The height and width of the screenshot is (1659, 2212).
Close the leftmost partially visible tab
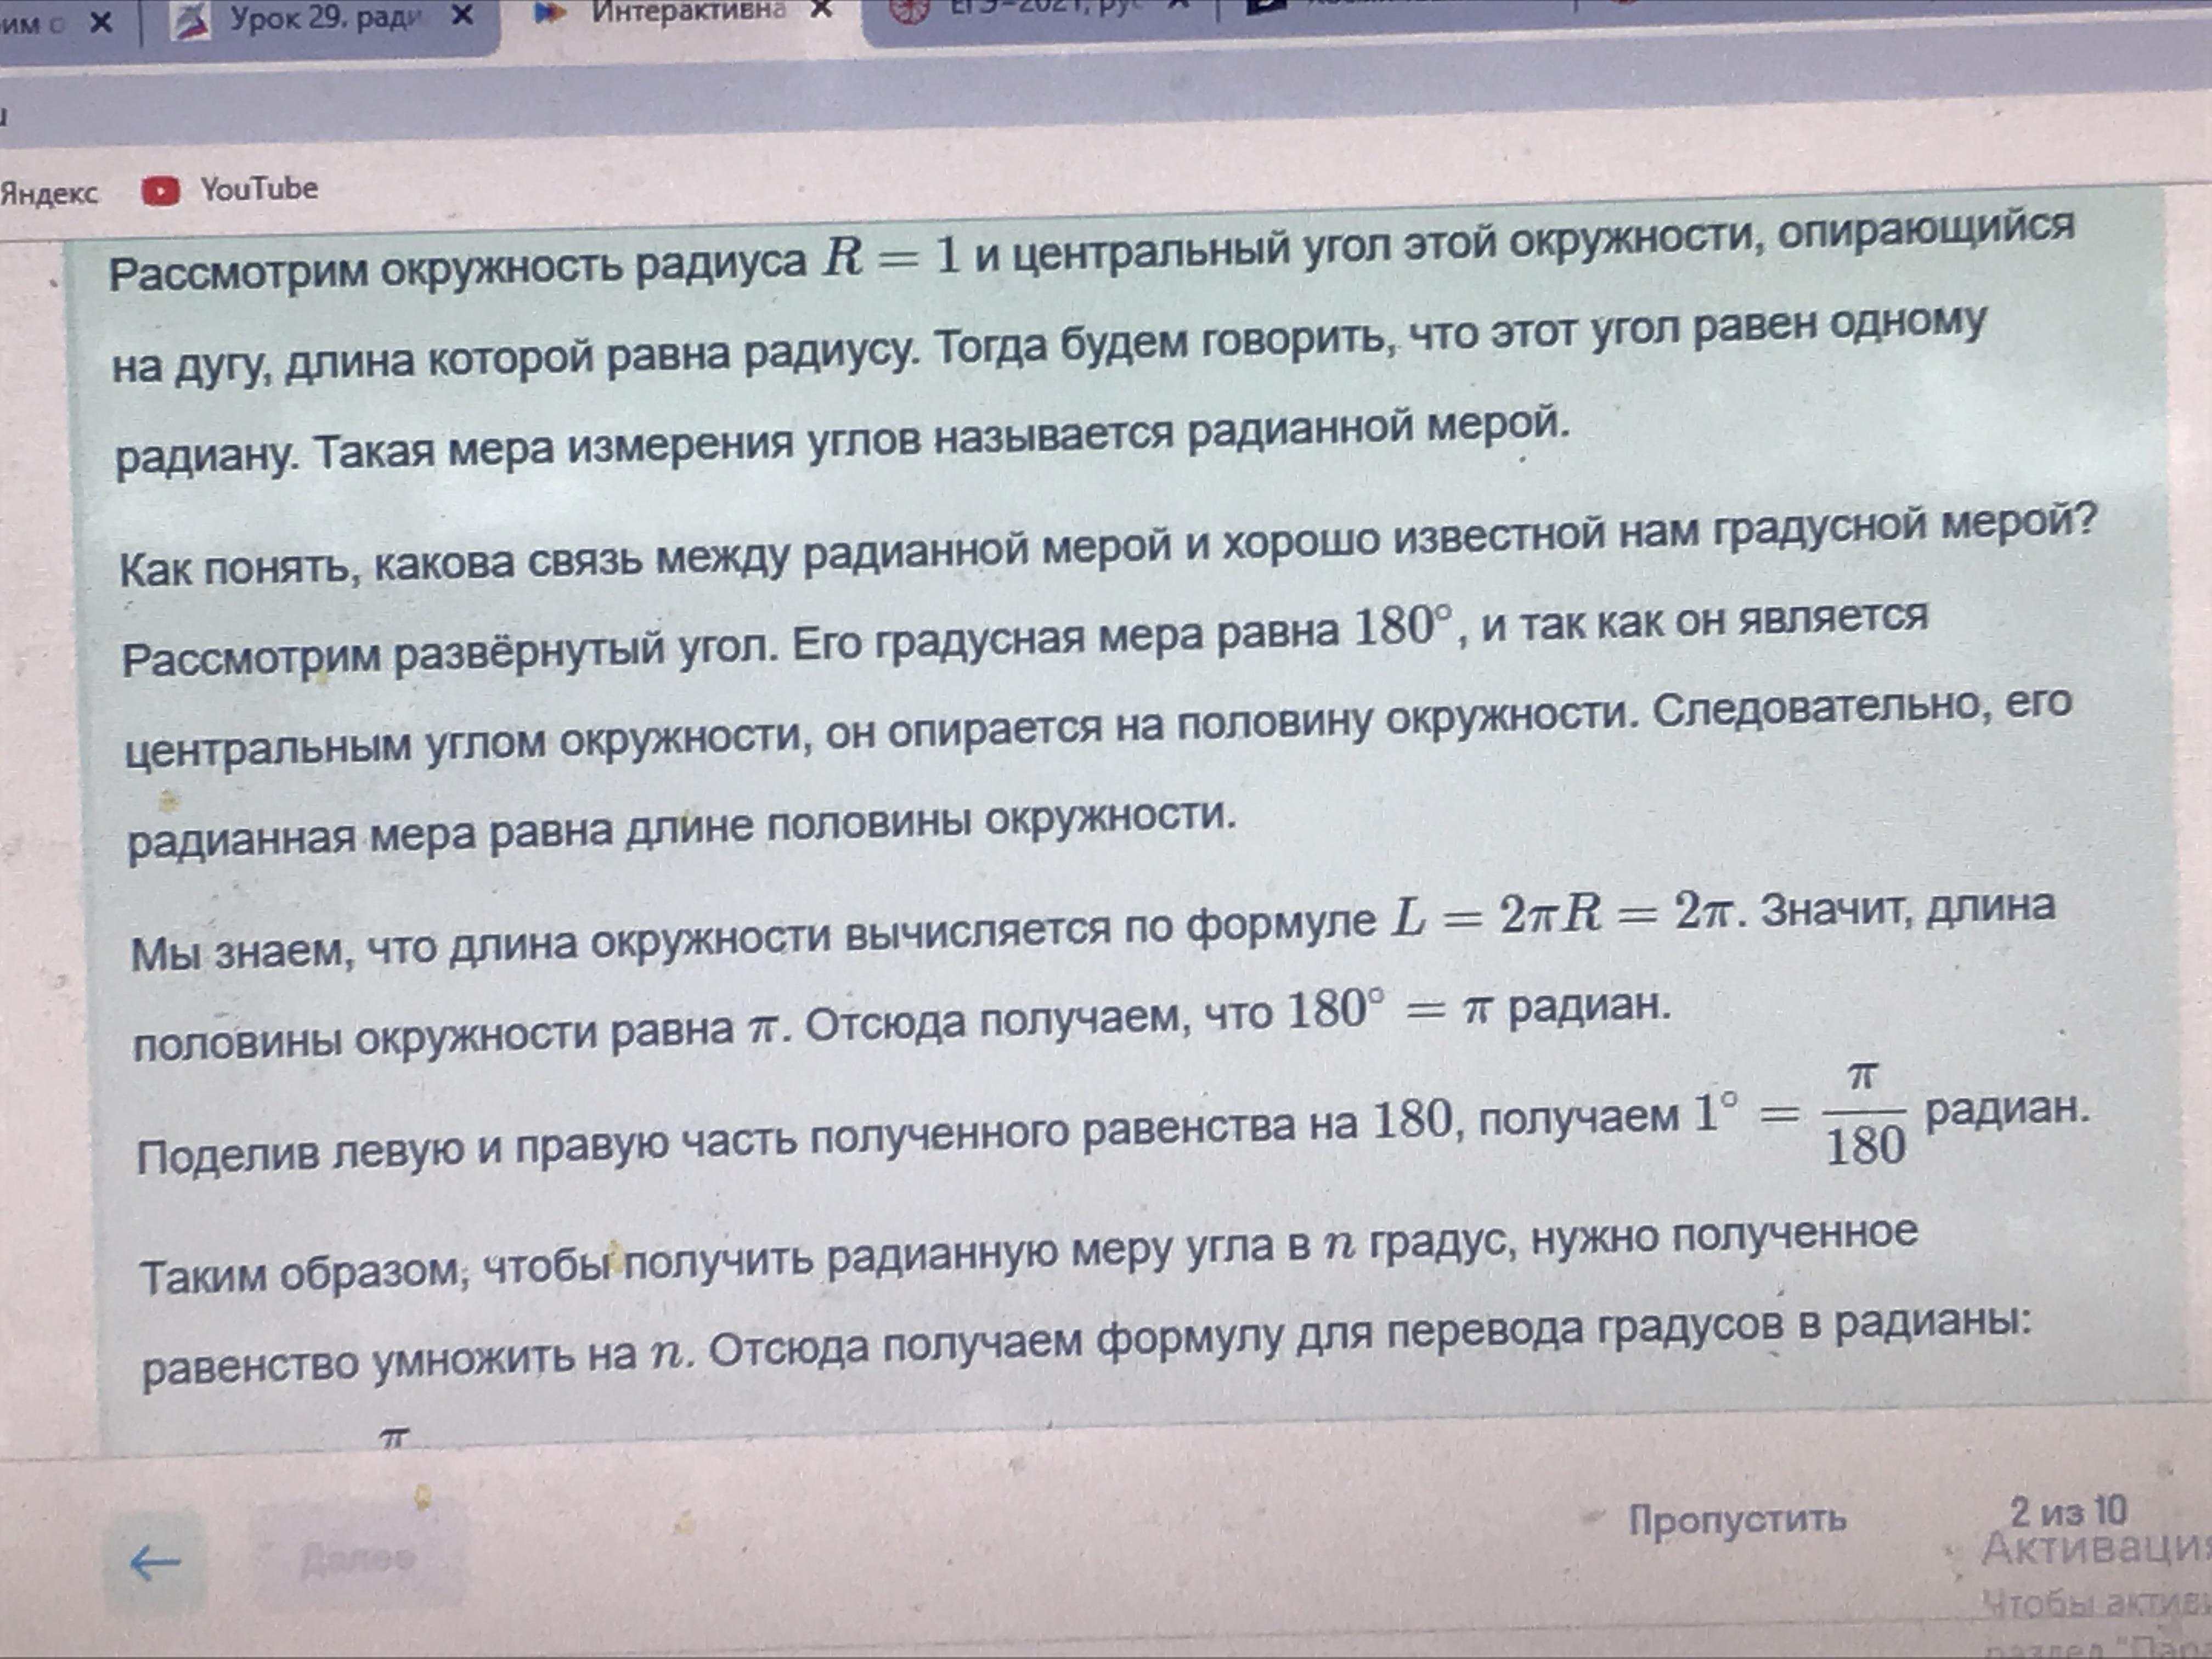click(101, 22)
